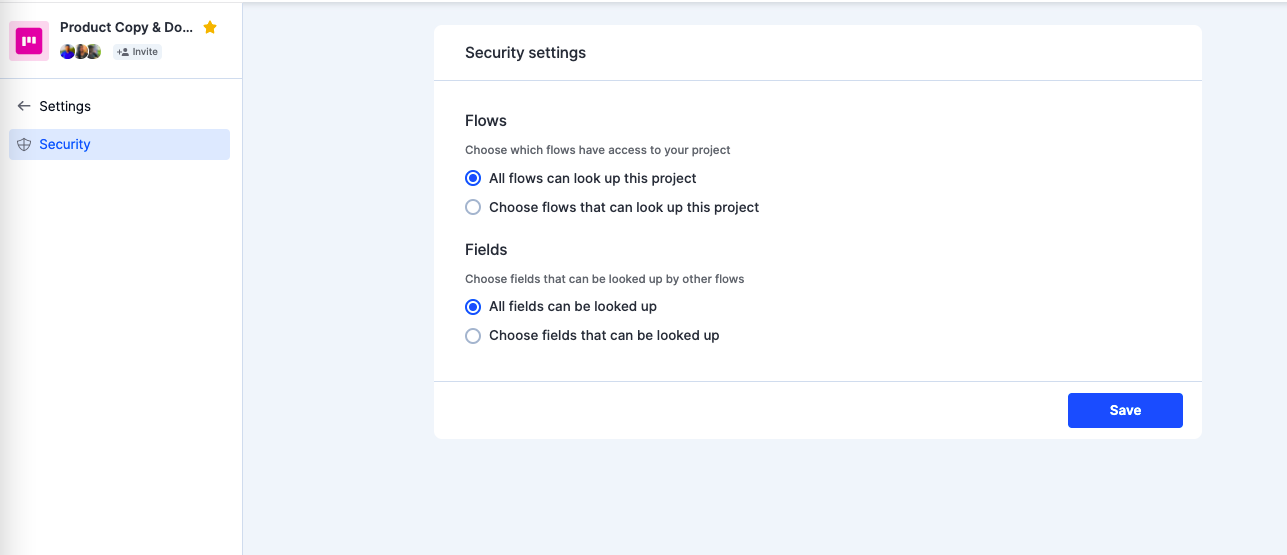Select All fields can be looked up

(473, 306)
